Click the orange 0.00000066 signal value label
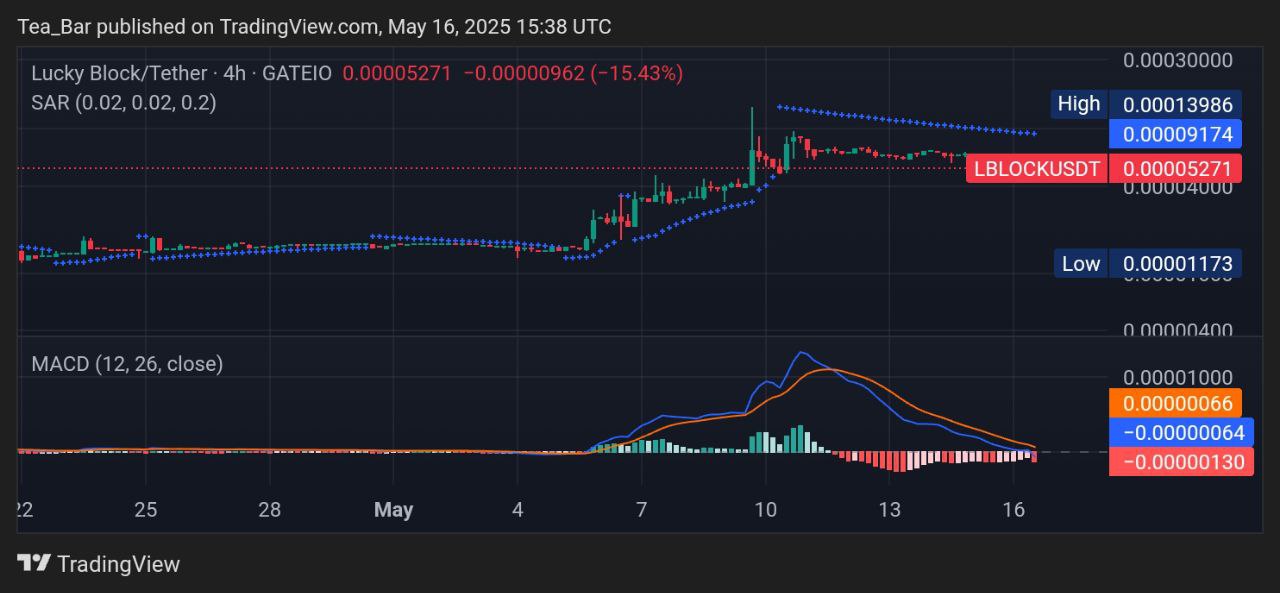Viewport: 1280px width, 593px height. coord(1176,403)
